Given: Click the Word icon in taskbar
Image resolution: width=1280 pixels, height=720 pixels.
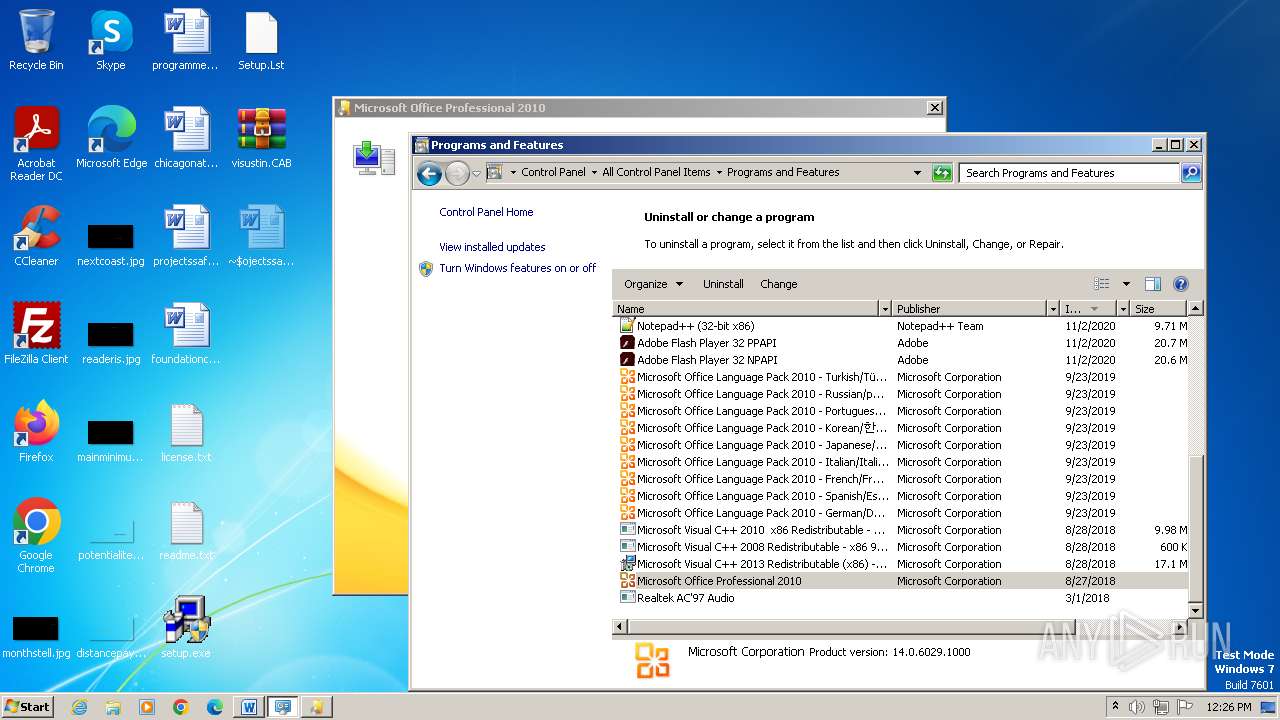Looking at the screenshot, I should [249, 707].
